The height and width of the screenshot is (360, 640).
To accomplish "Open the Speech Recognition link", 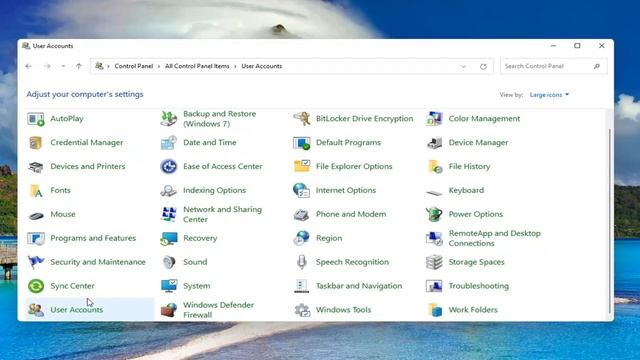I will click(x=352, y=262).
